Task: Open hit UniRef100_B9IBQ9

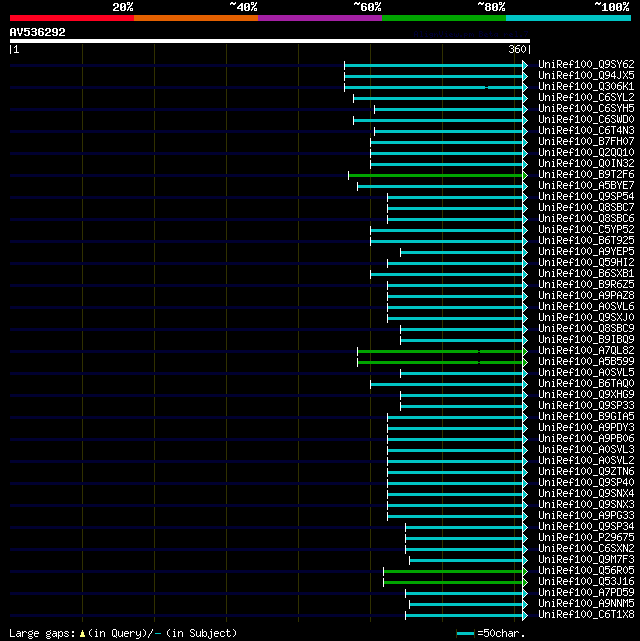Action: [x=586, y=340]
